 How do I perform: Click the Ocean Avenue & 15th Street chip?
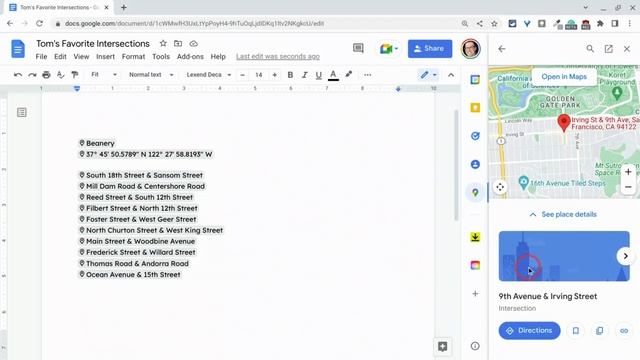[129, 275]
